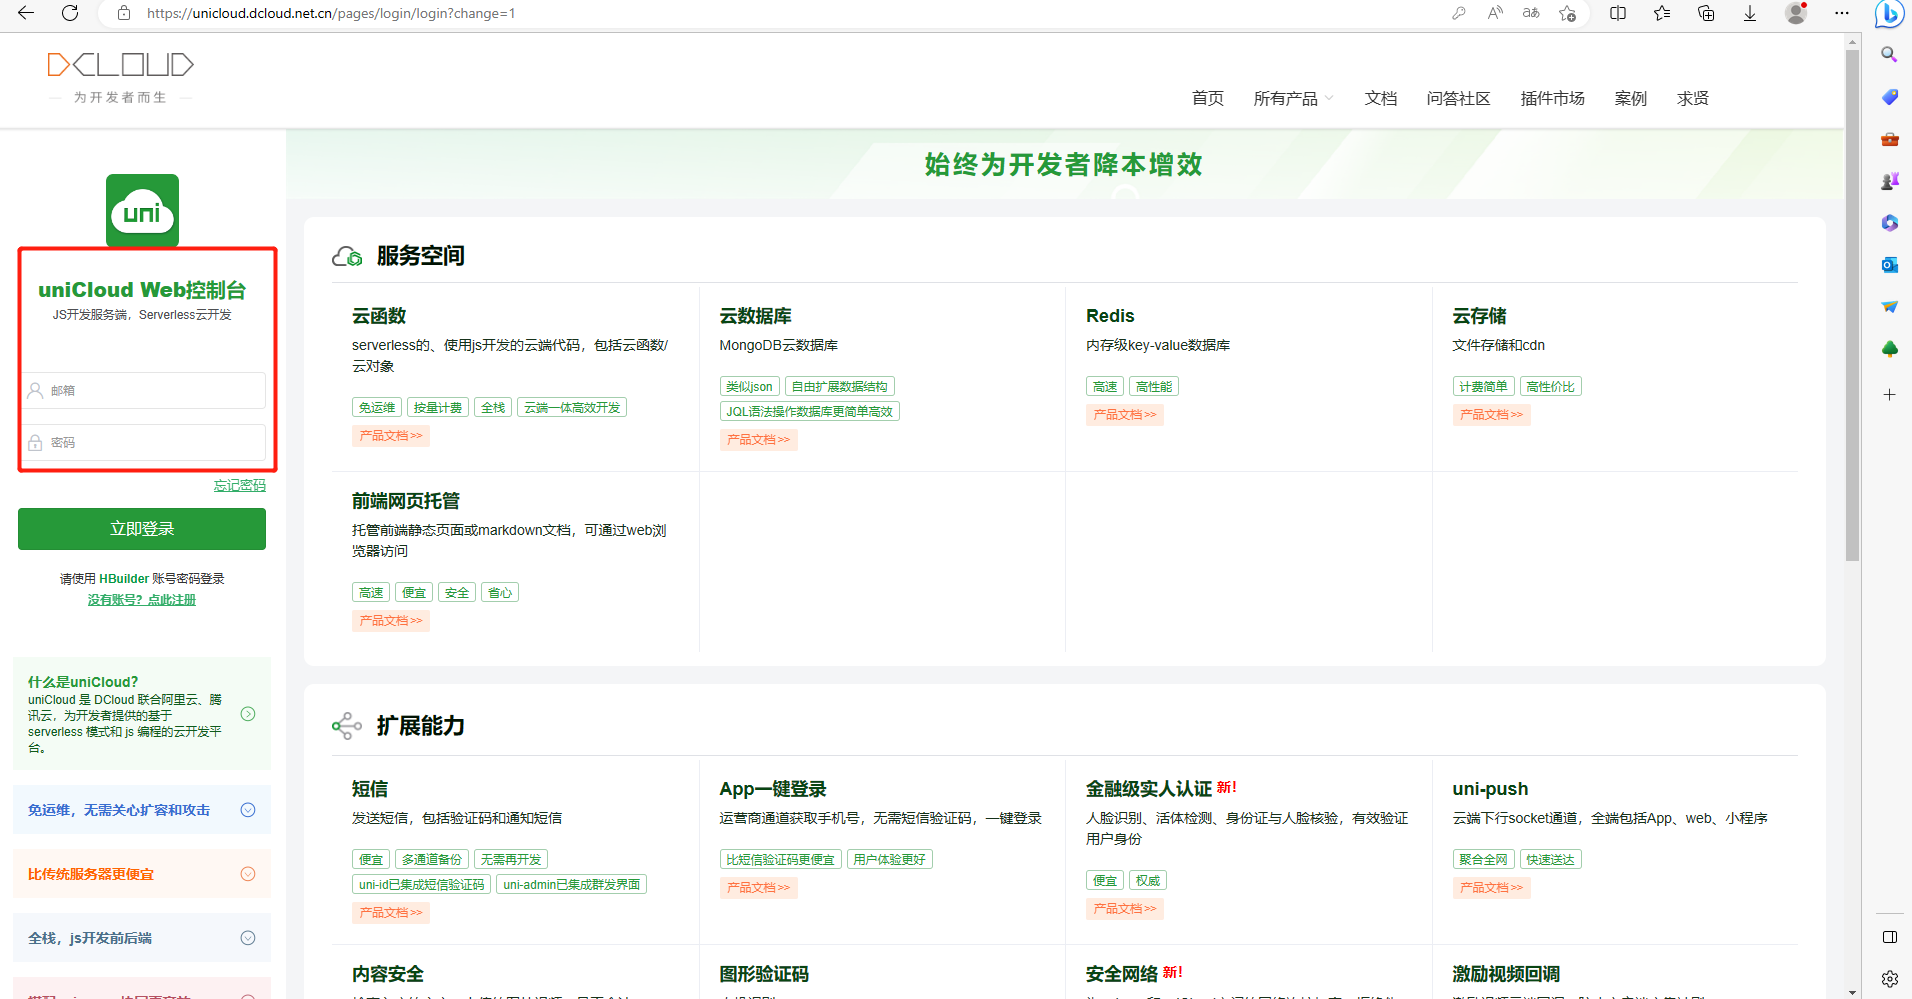Click the 高性价比 tag under 云存储
This screenshot has height=999, width=1912.
click(x=1550, y=387)
